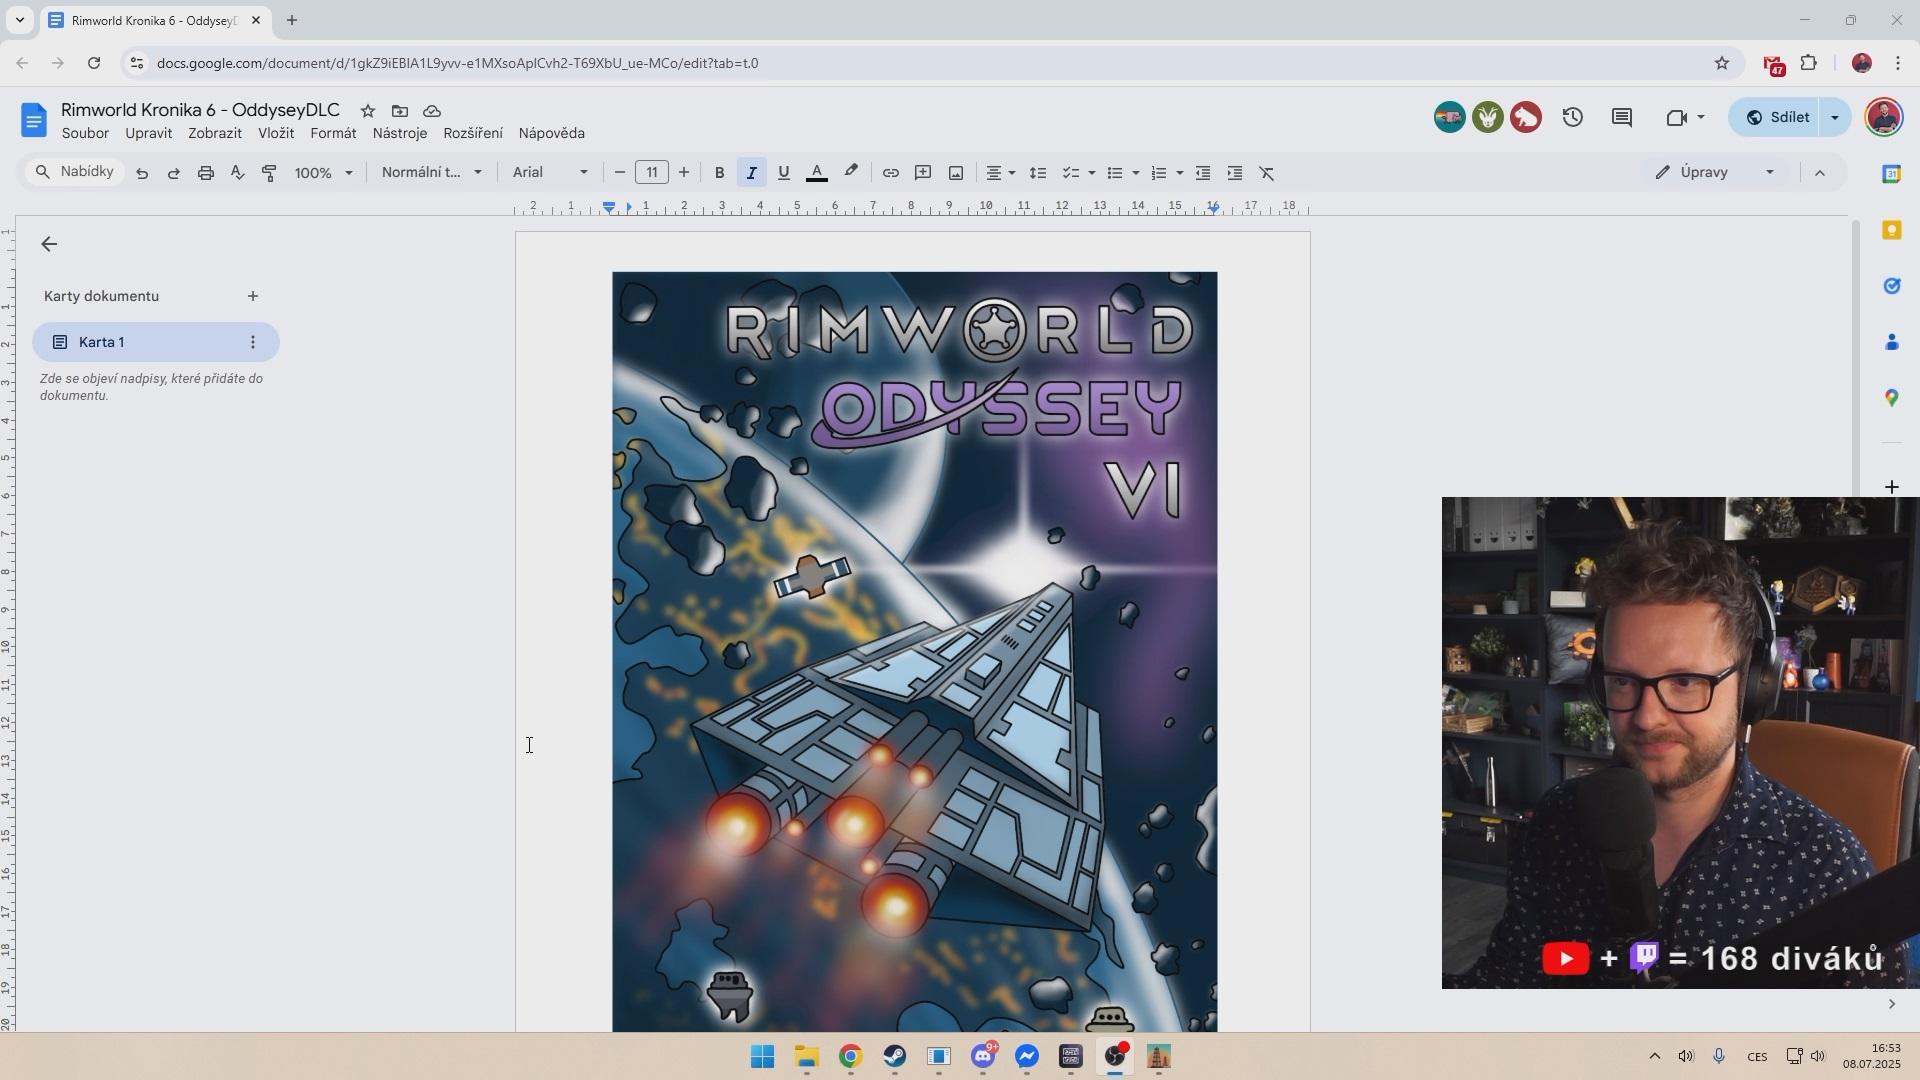The width and height of the screenshot is (1920, 1080).
Task: Insert a link with the chain icon
Action: click(890, 173)
